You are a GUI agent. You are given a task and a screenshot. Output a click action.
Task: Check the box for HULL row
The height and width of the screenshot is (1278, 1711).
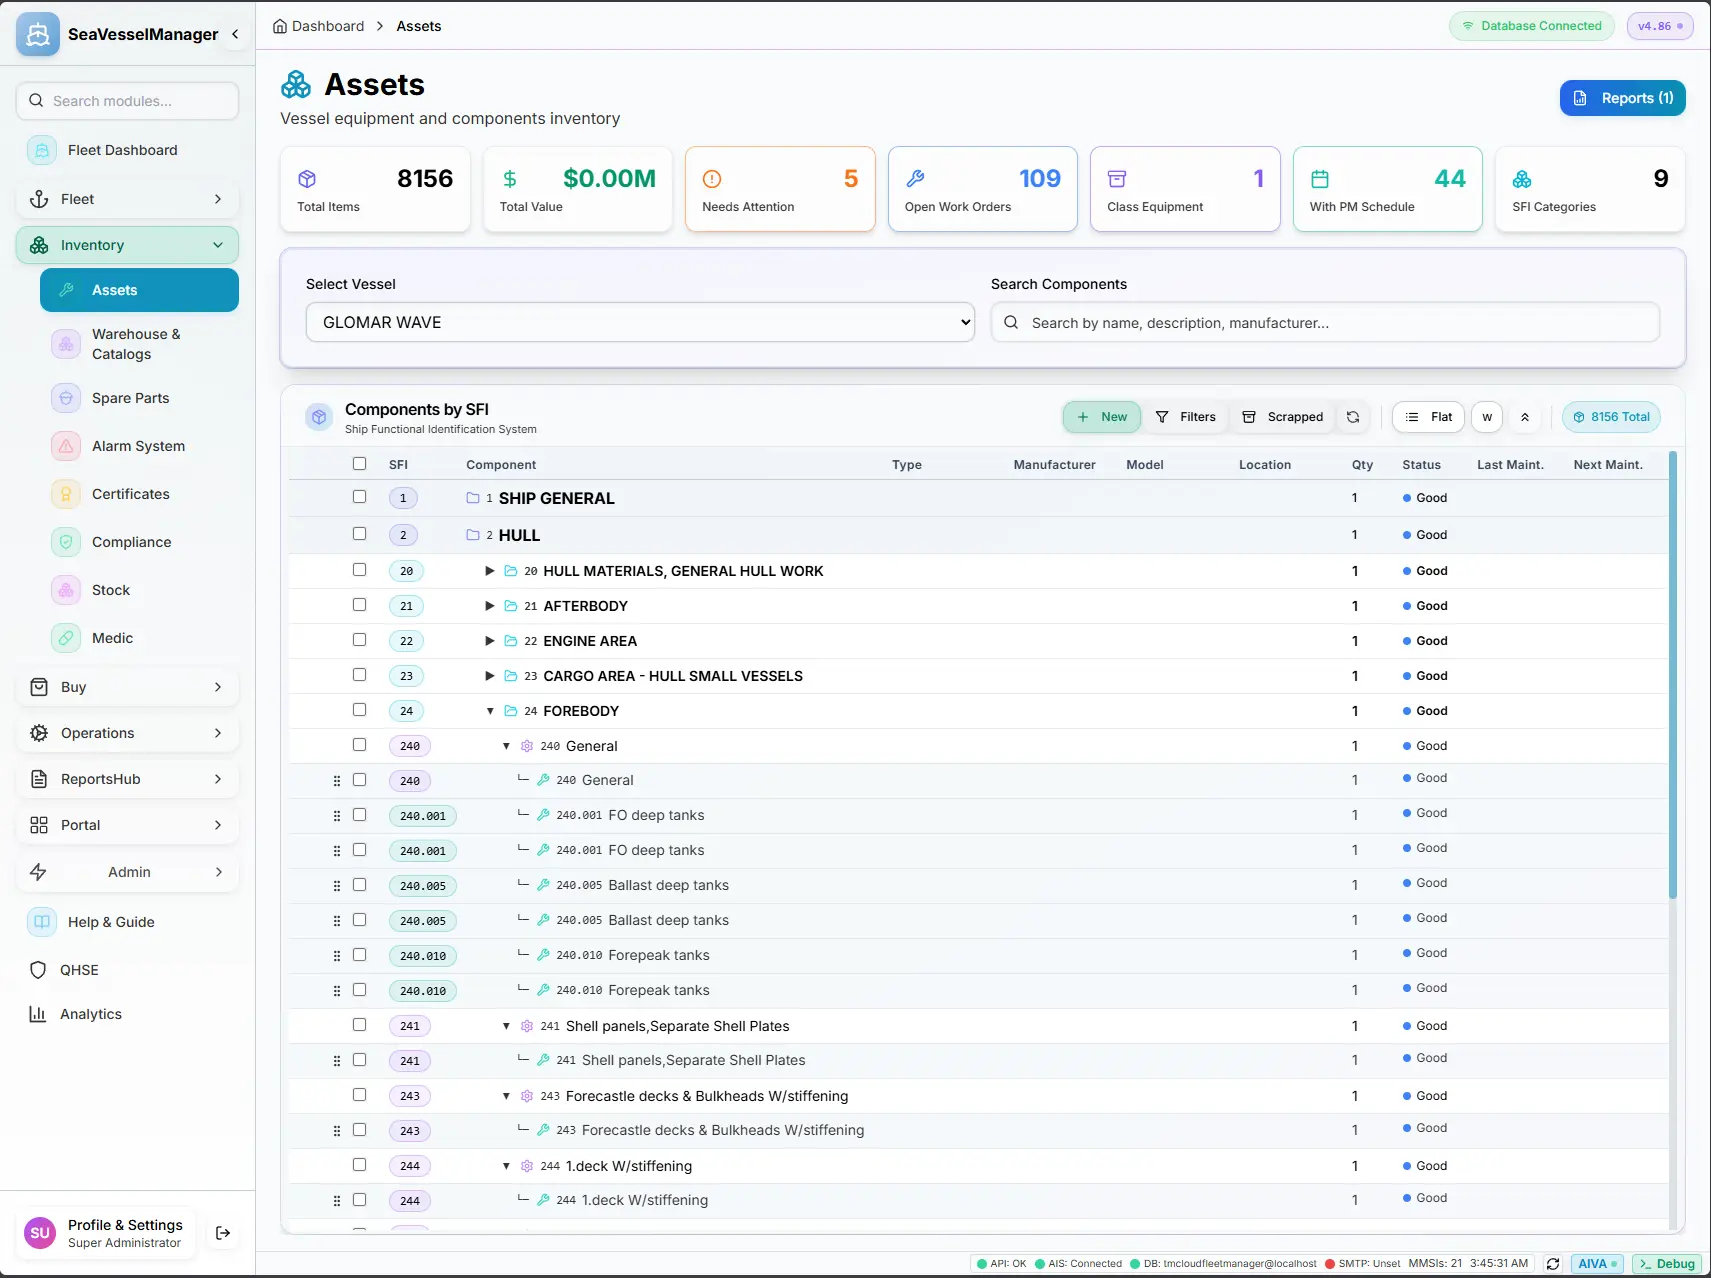[x=359, y=534]
